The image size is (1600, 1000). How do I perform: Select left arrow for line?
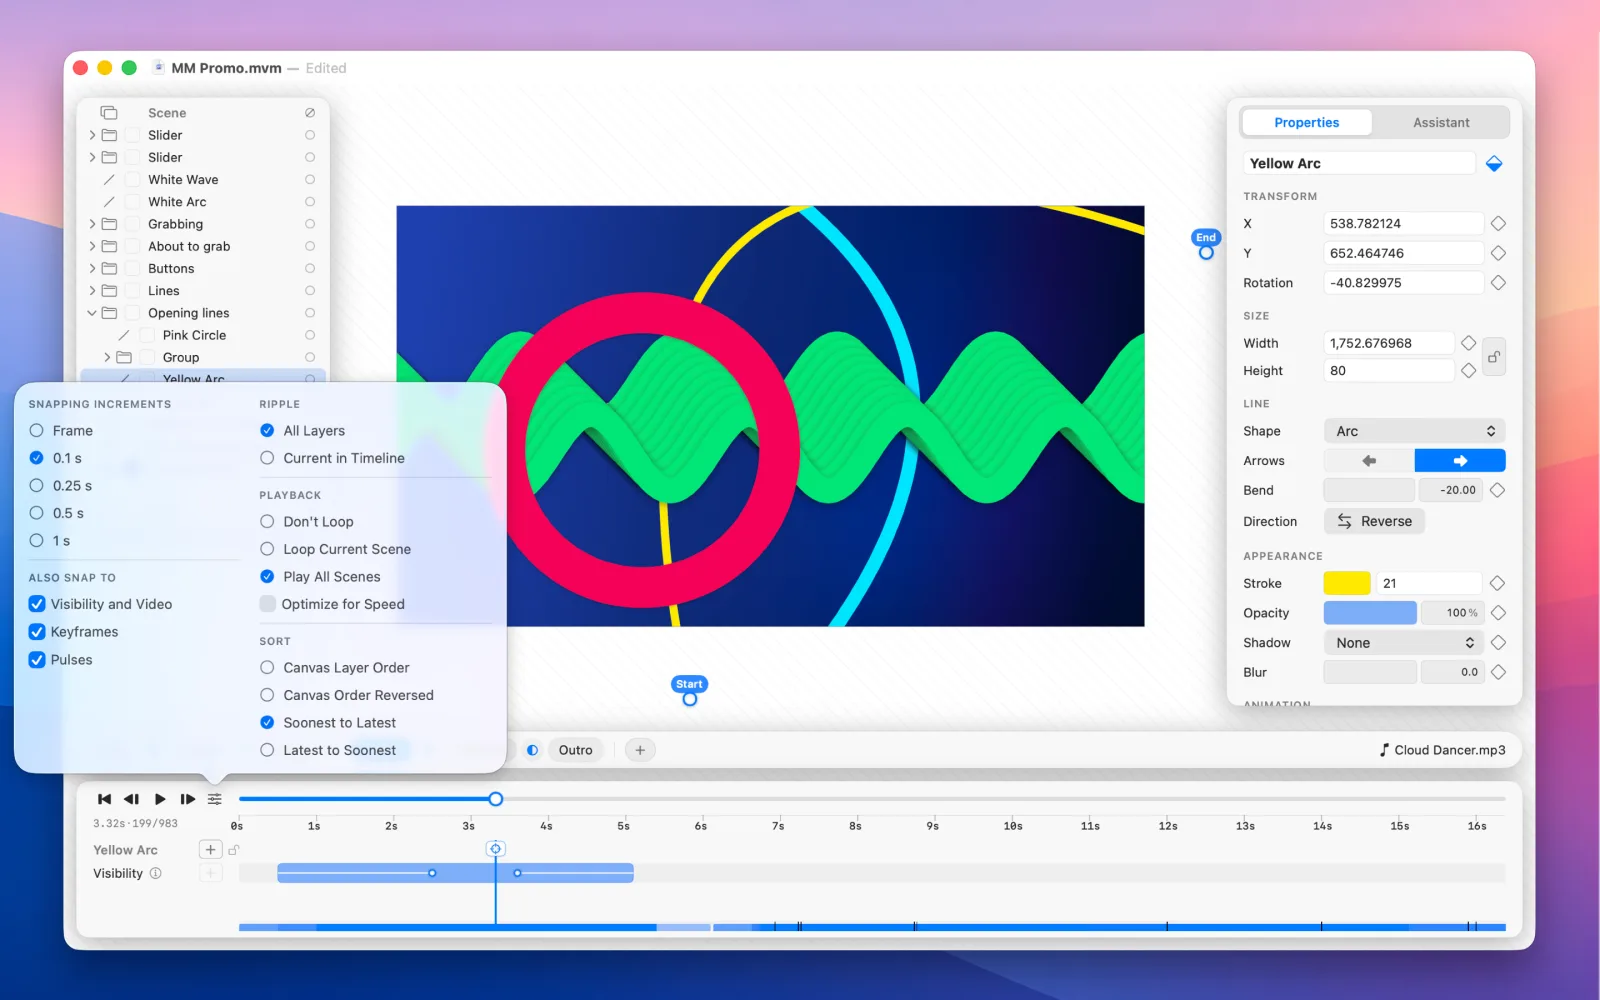click(x=1369, y=461)
